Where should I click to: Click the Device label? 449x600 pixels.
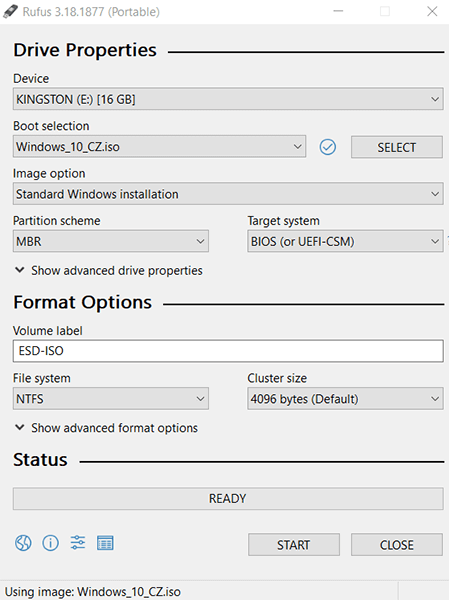pyautogui.click(x=31, y=78)
